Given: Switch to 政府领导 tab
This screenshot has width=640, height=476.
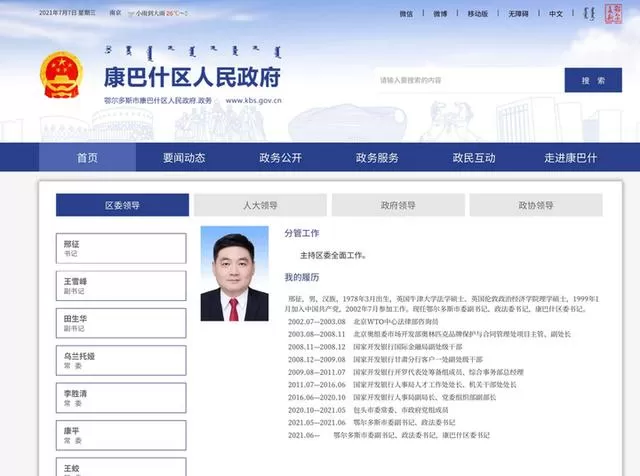Looking at the screenshot, I should click(x=398, y=205).
